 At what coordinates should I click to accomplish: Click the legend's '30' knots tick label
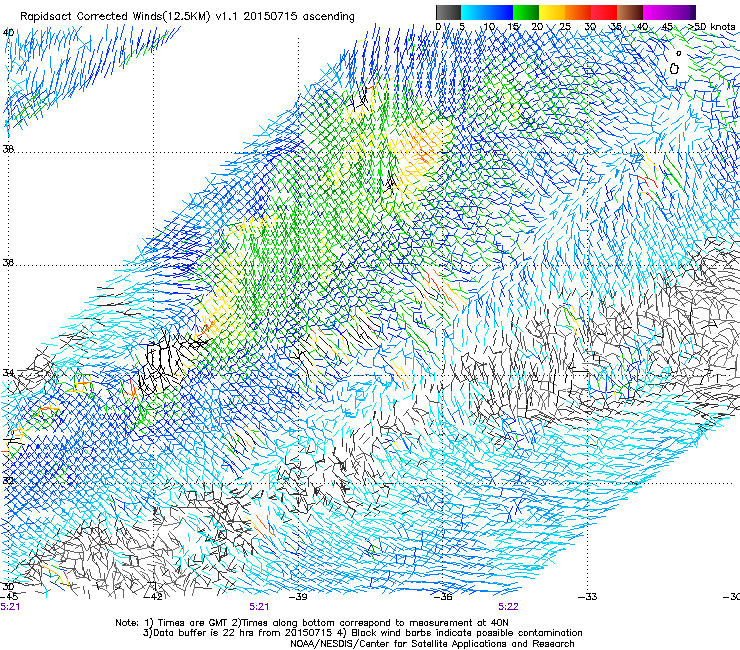590,26
